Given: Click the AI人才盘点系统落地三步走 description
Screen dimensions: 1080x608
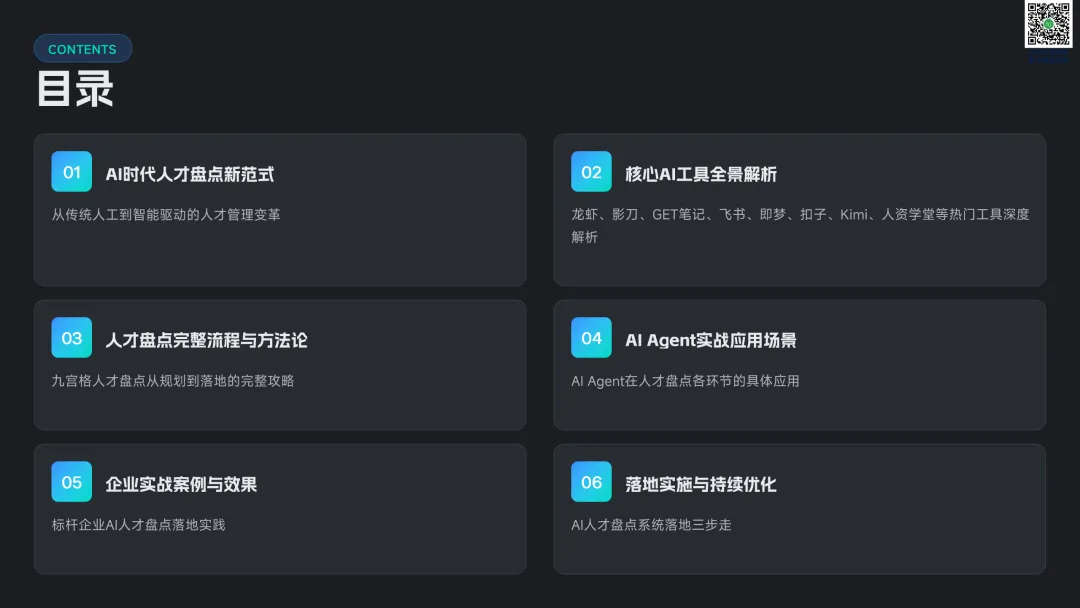Looking at the screenshot, I should (651, 524).
